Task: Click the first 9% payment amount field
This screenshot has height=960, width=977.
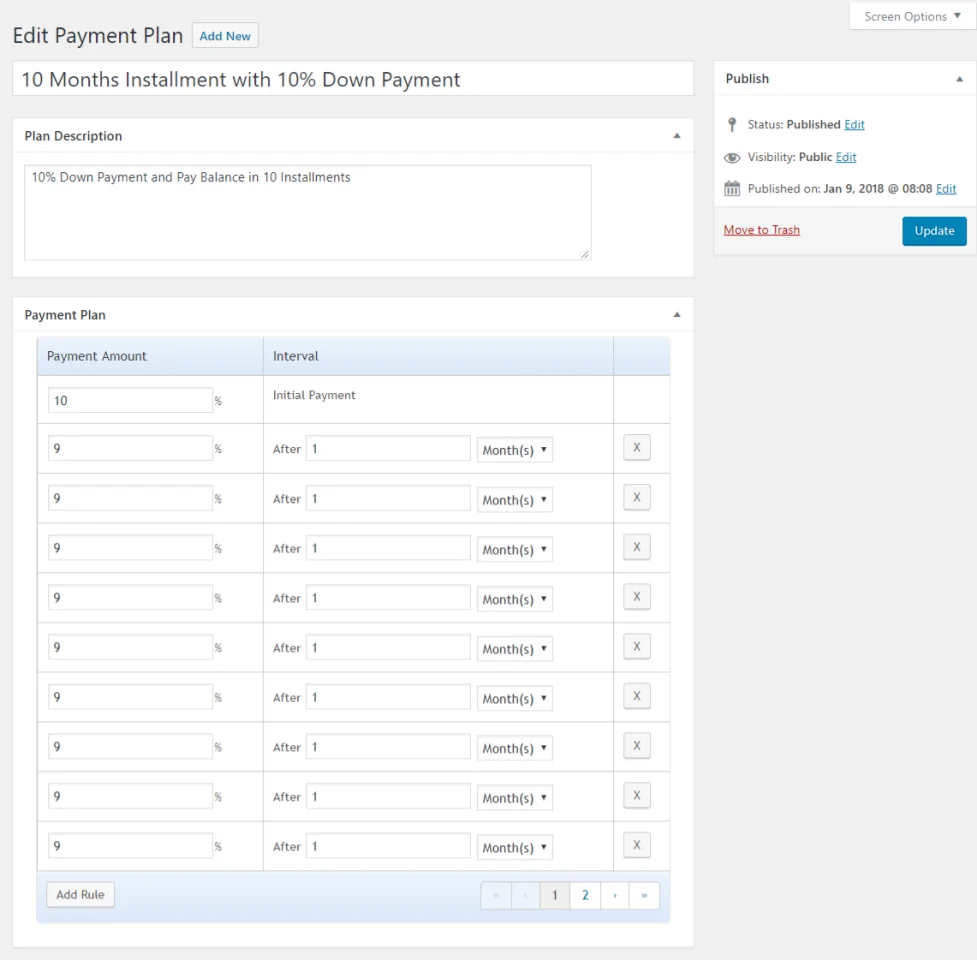Action: click(x=130, y=448)
